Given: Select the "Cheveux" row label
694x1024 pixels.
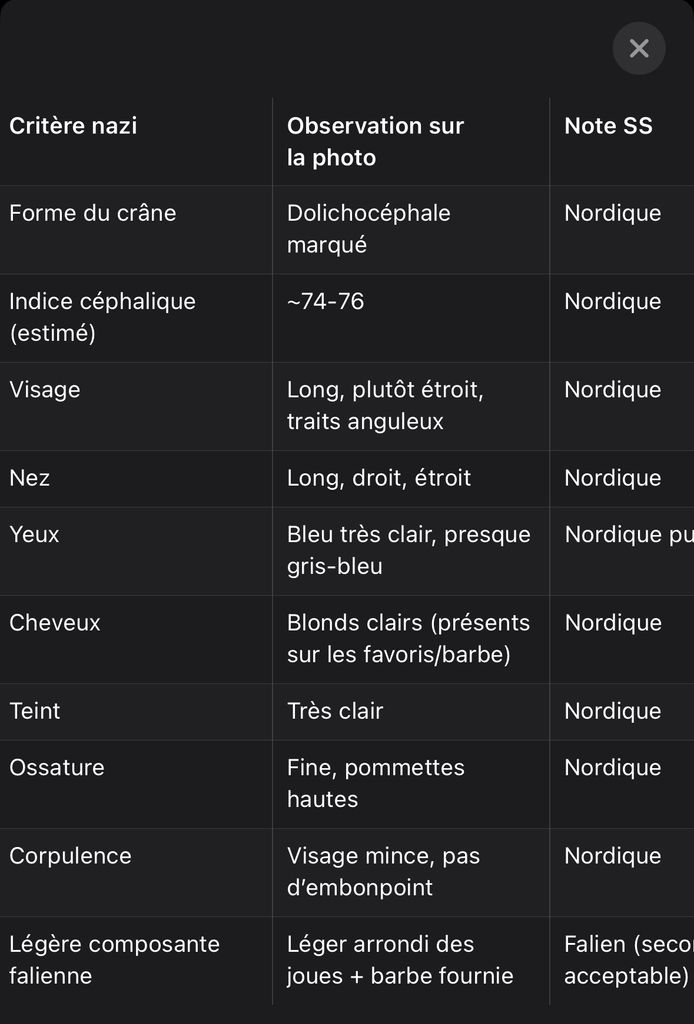Looking at the screenshot, I should click(55, 622).
